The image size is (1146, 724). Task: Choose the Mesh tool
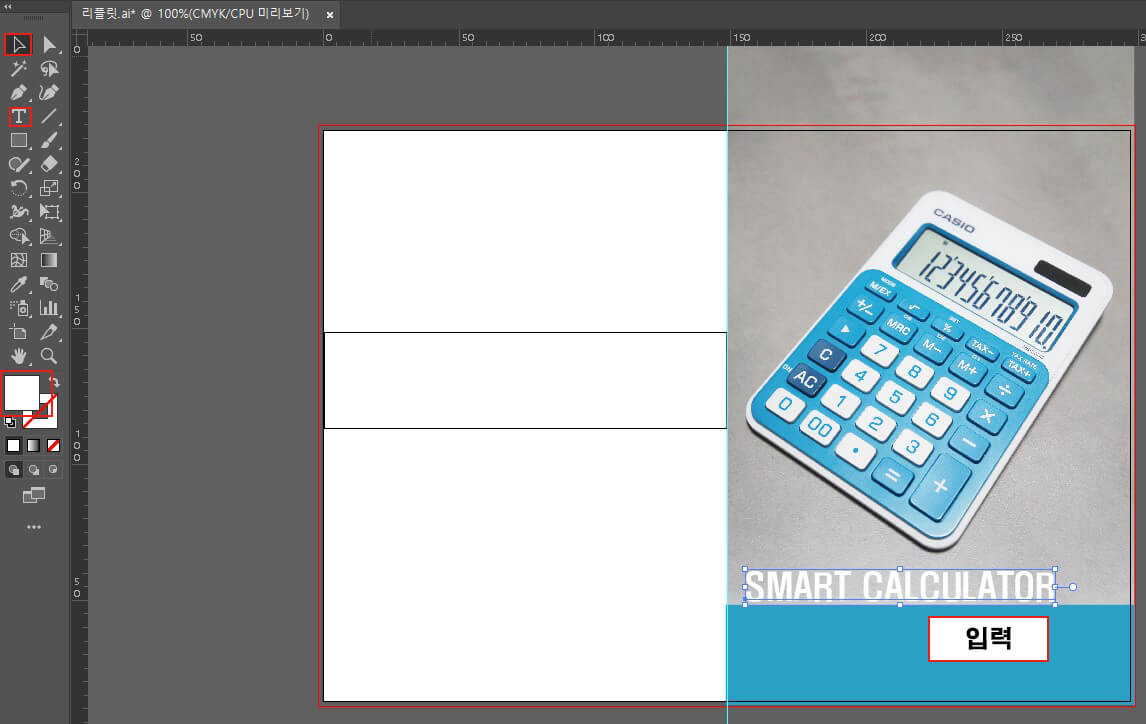(x=18, y=260)
